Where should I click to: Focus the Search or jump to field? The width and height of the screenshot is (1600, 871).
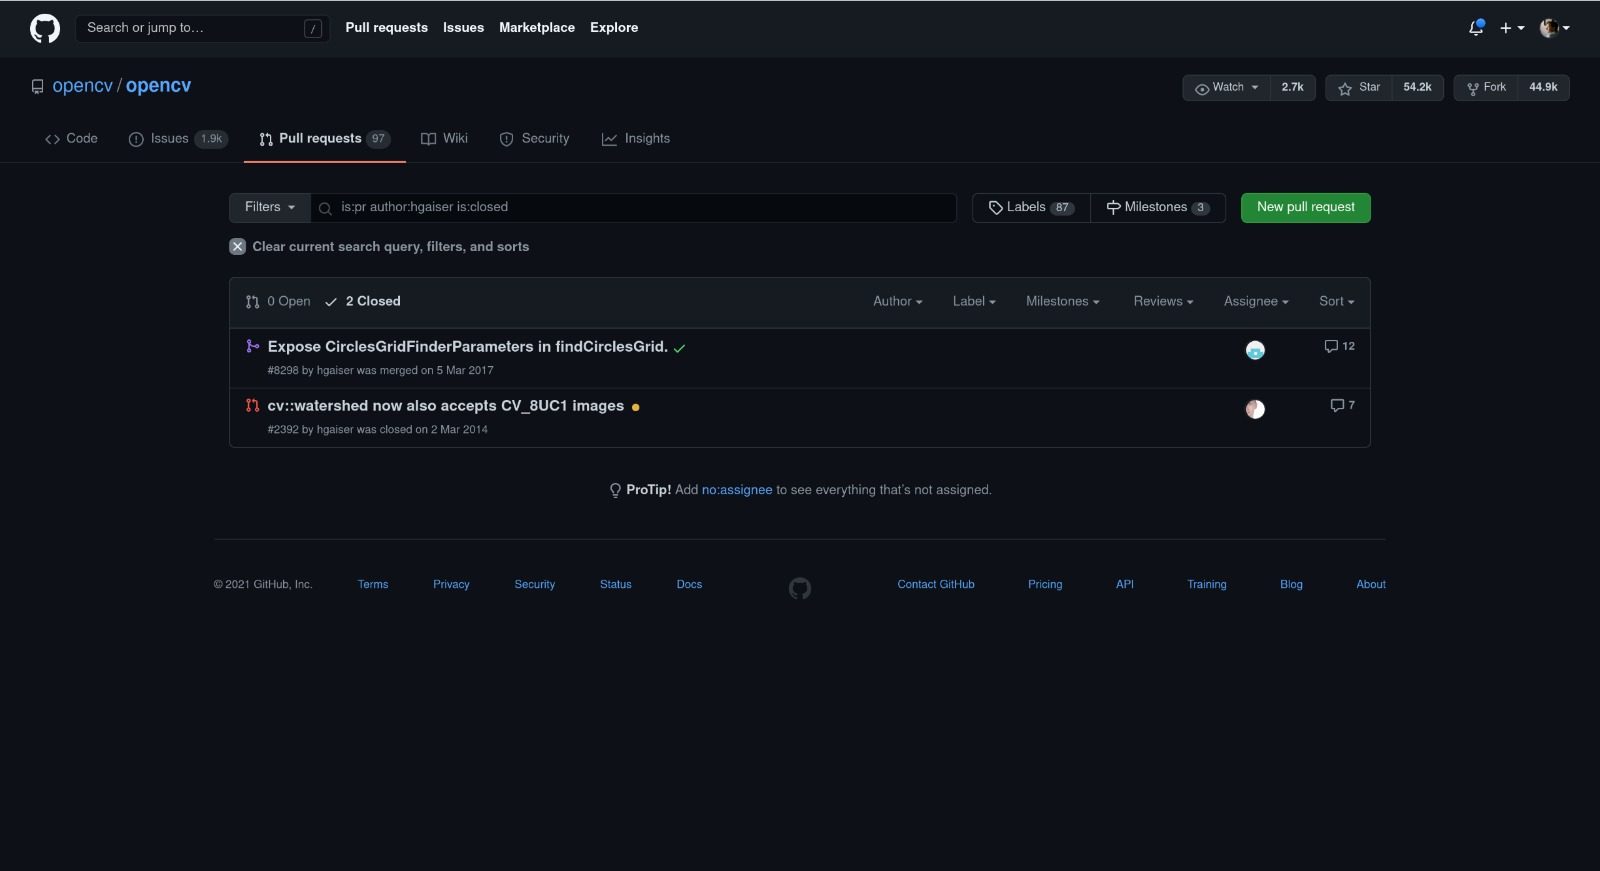pos(202,28)
